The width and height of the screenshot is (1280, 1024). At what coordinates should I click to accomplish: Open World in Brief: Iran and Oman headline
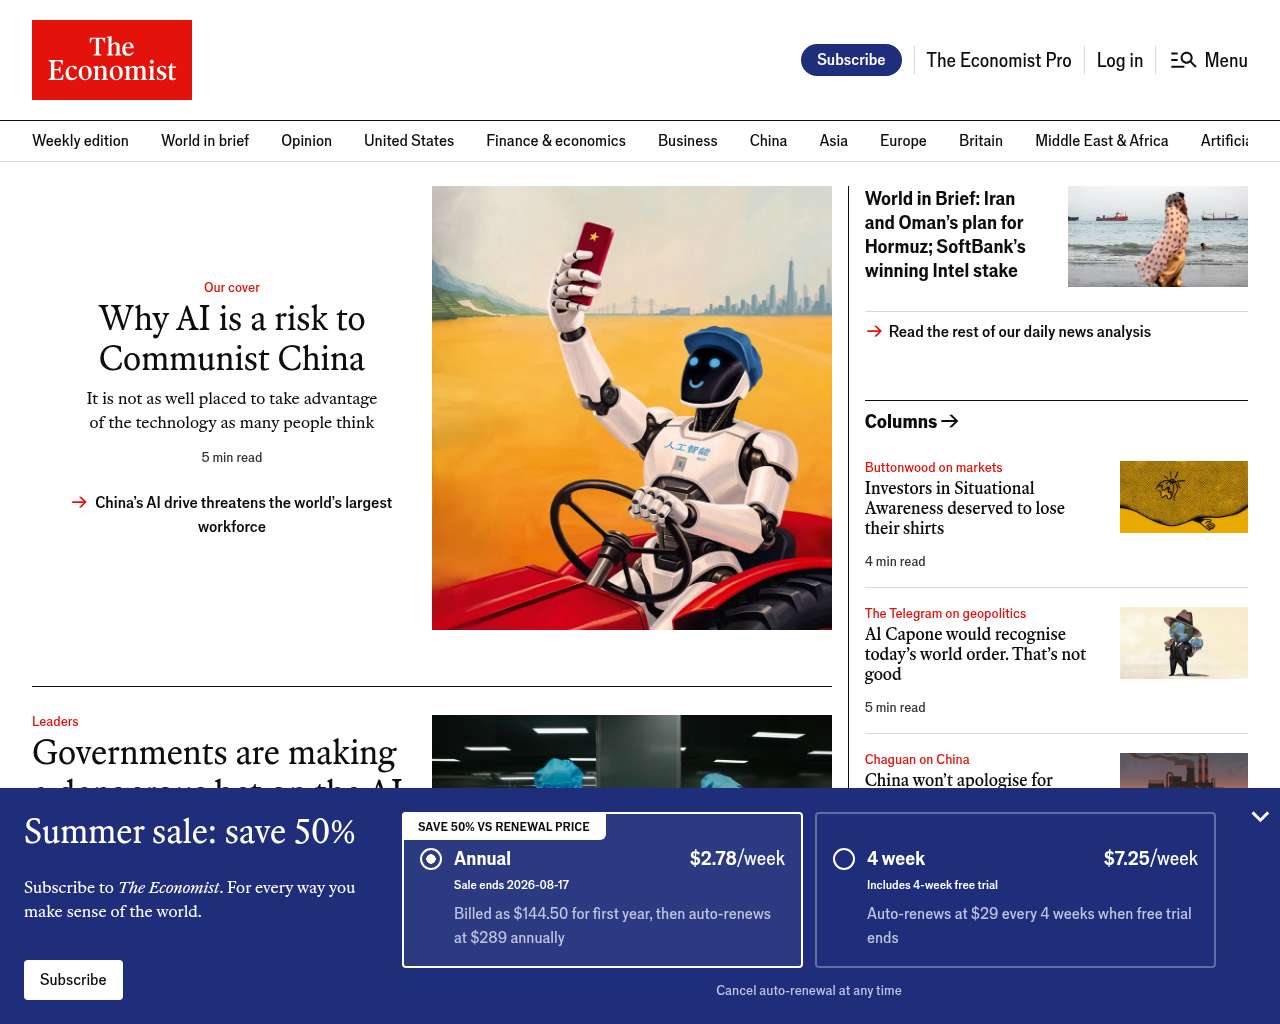(x=946, y=235)
